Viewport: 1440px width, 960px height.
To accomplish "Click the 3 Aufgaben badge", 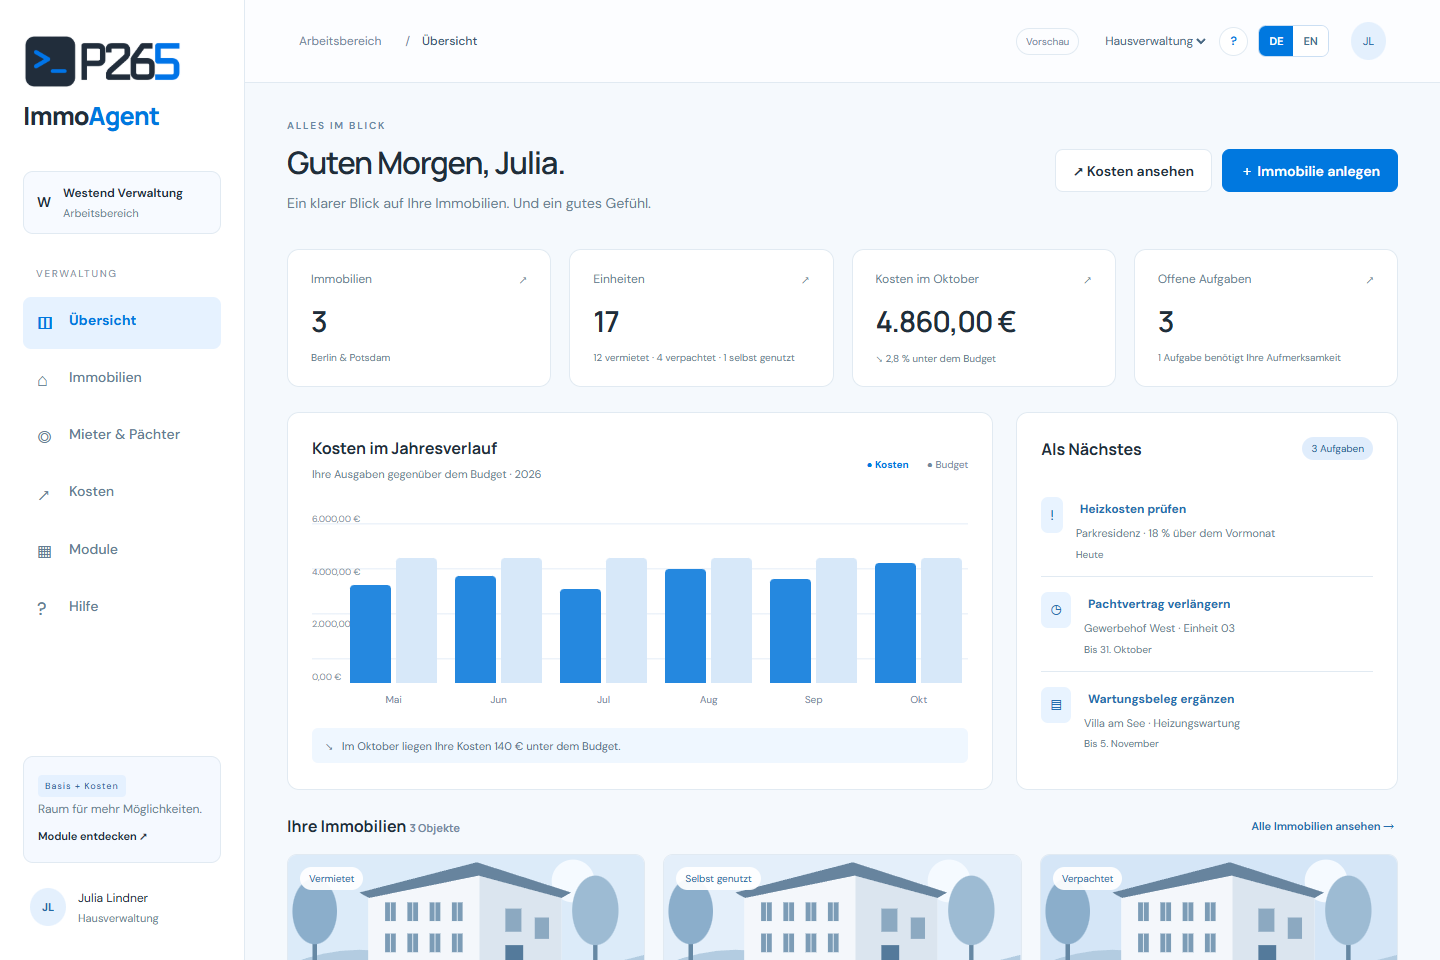I will tap(1337, 449).
